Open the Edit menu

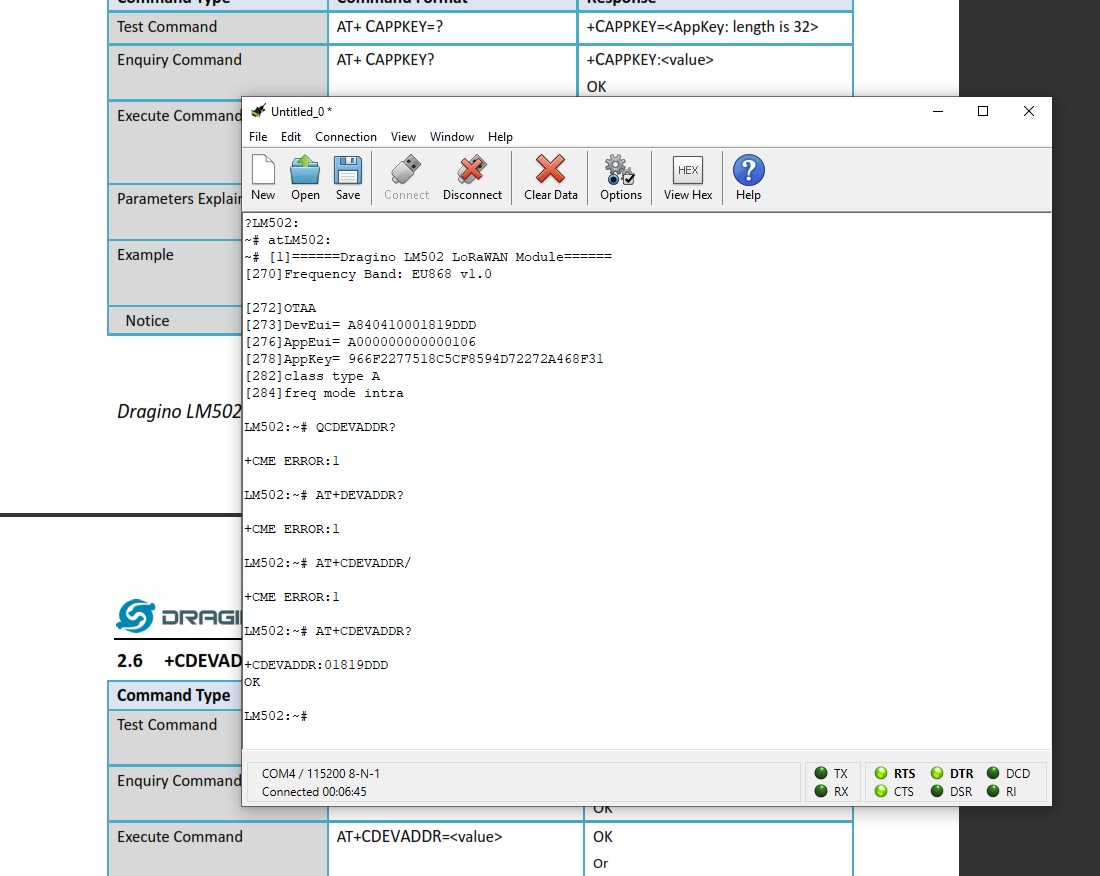(x=291, y=137)
